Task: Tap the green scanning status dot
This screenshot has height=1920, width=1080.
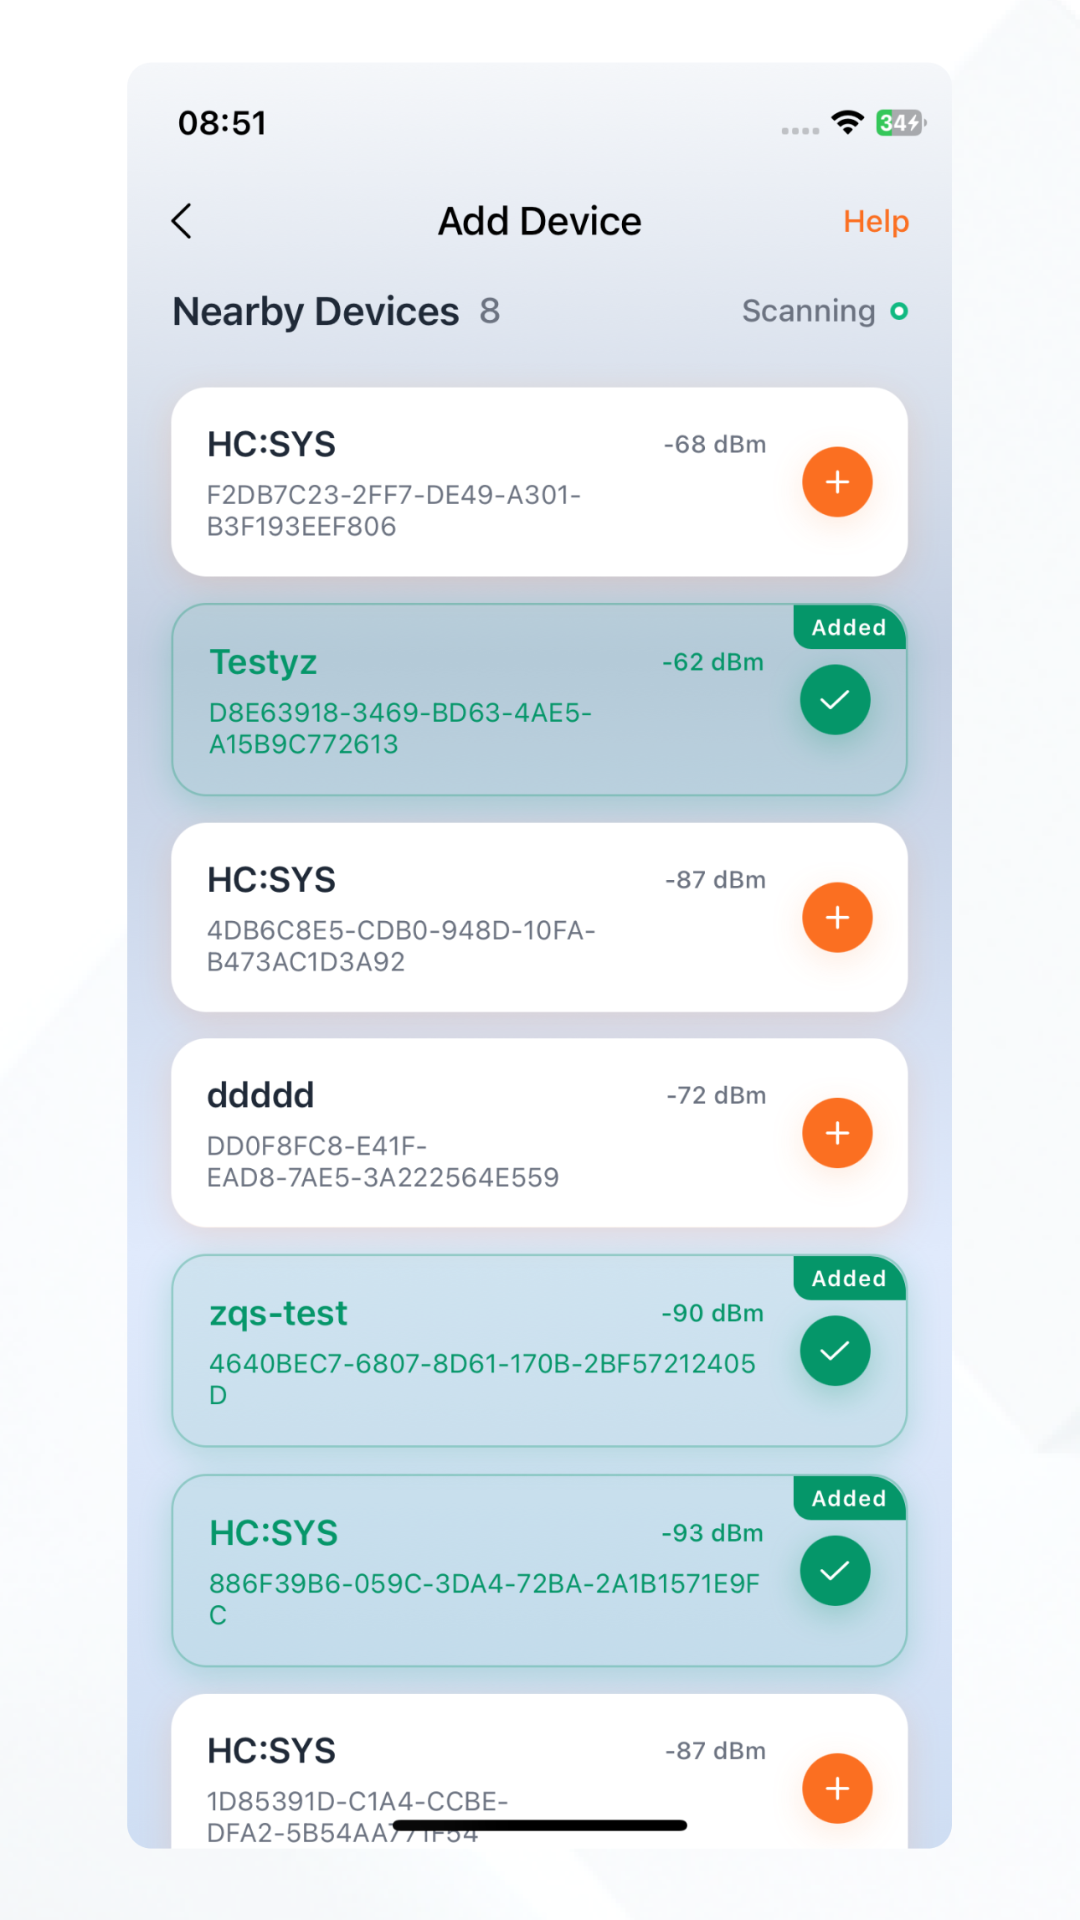Action: [x=899, y=311]
